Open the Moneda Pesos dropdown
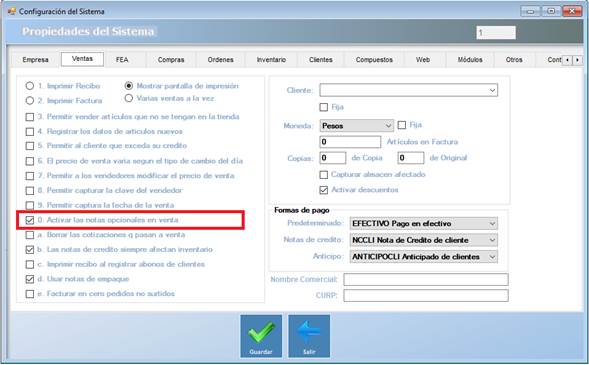 pos(356,125)
